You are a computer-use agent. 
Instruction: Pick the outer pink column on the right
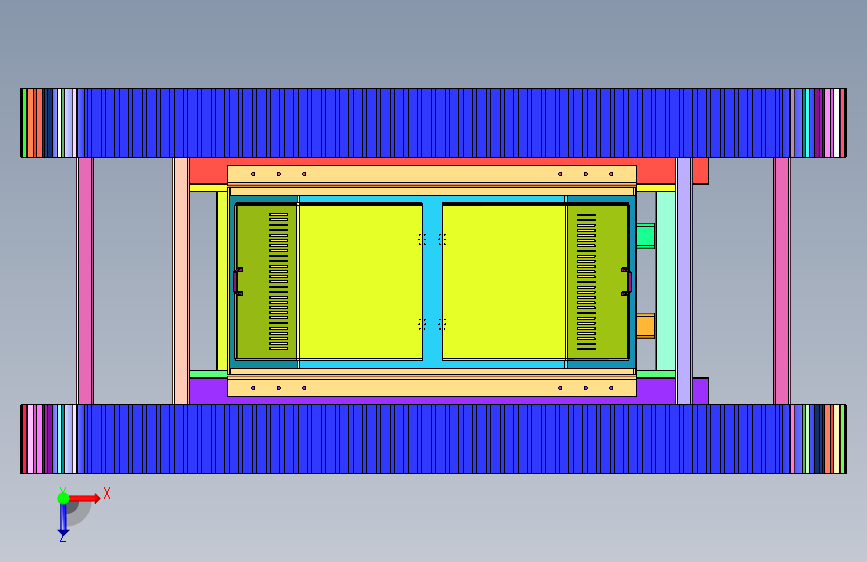[x=782, y=281]
